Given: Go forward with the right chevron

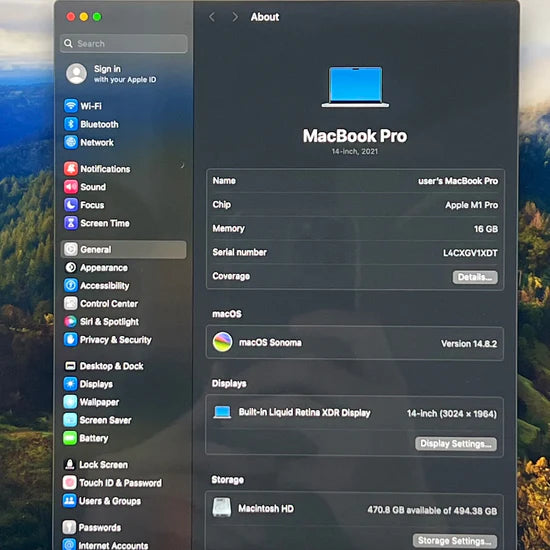Looking at the screenshot, I should 235,17.
